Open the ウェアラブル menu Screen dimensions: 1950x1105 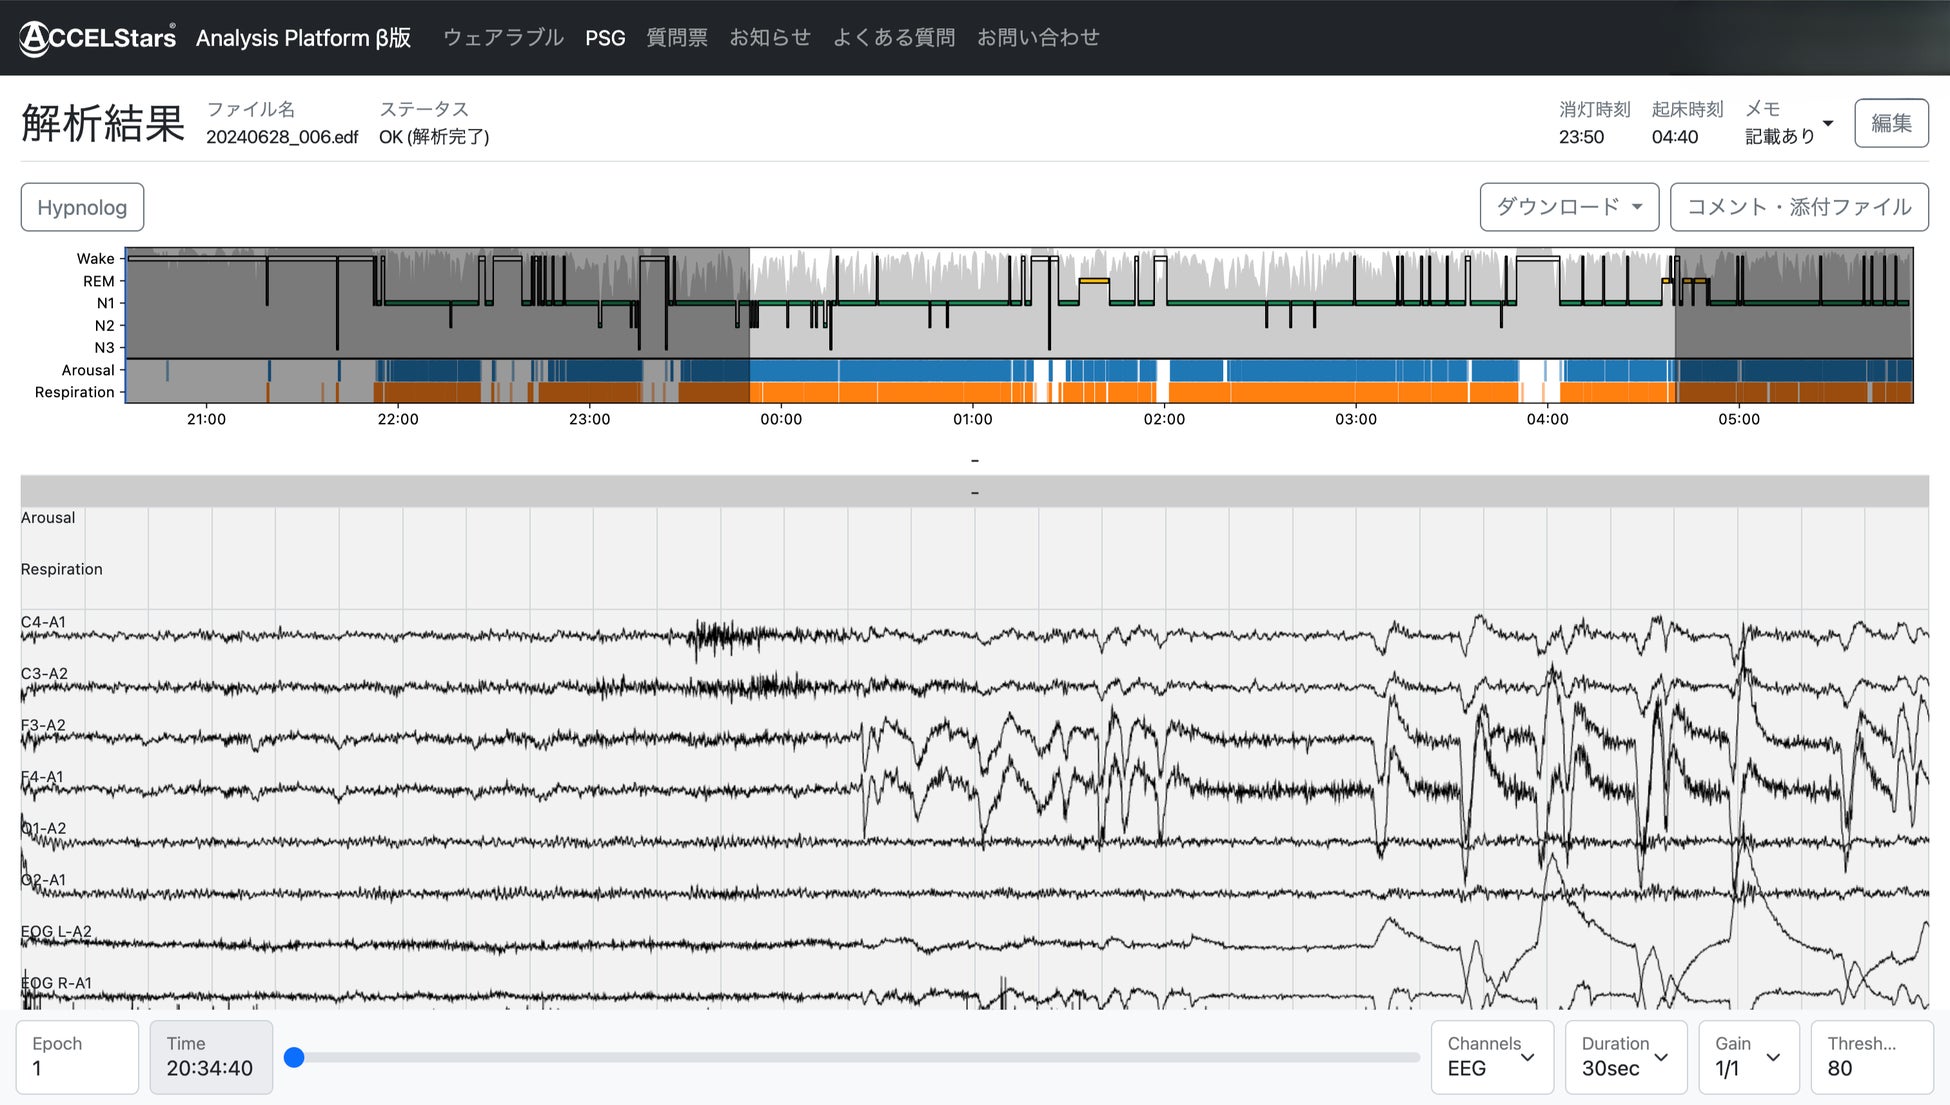point(503,38)
